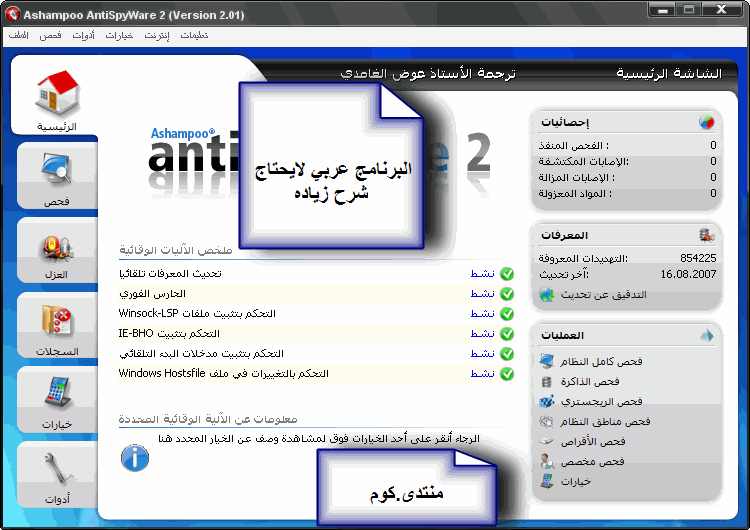Click the العمليات panel header icon
Screen dimensions: 750x530
[x=706, y=335]
